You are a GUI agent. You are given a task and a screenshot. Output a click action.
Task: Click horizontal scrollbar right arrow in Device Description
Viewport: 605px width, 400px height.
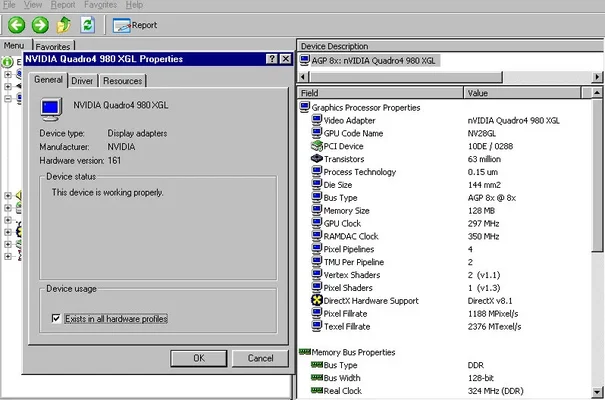tap(597, 77)
